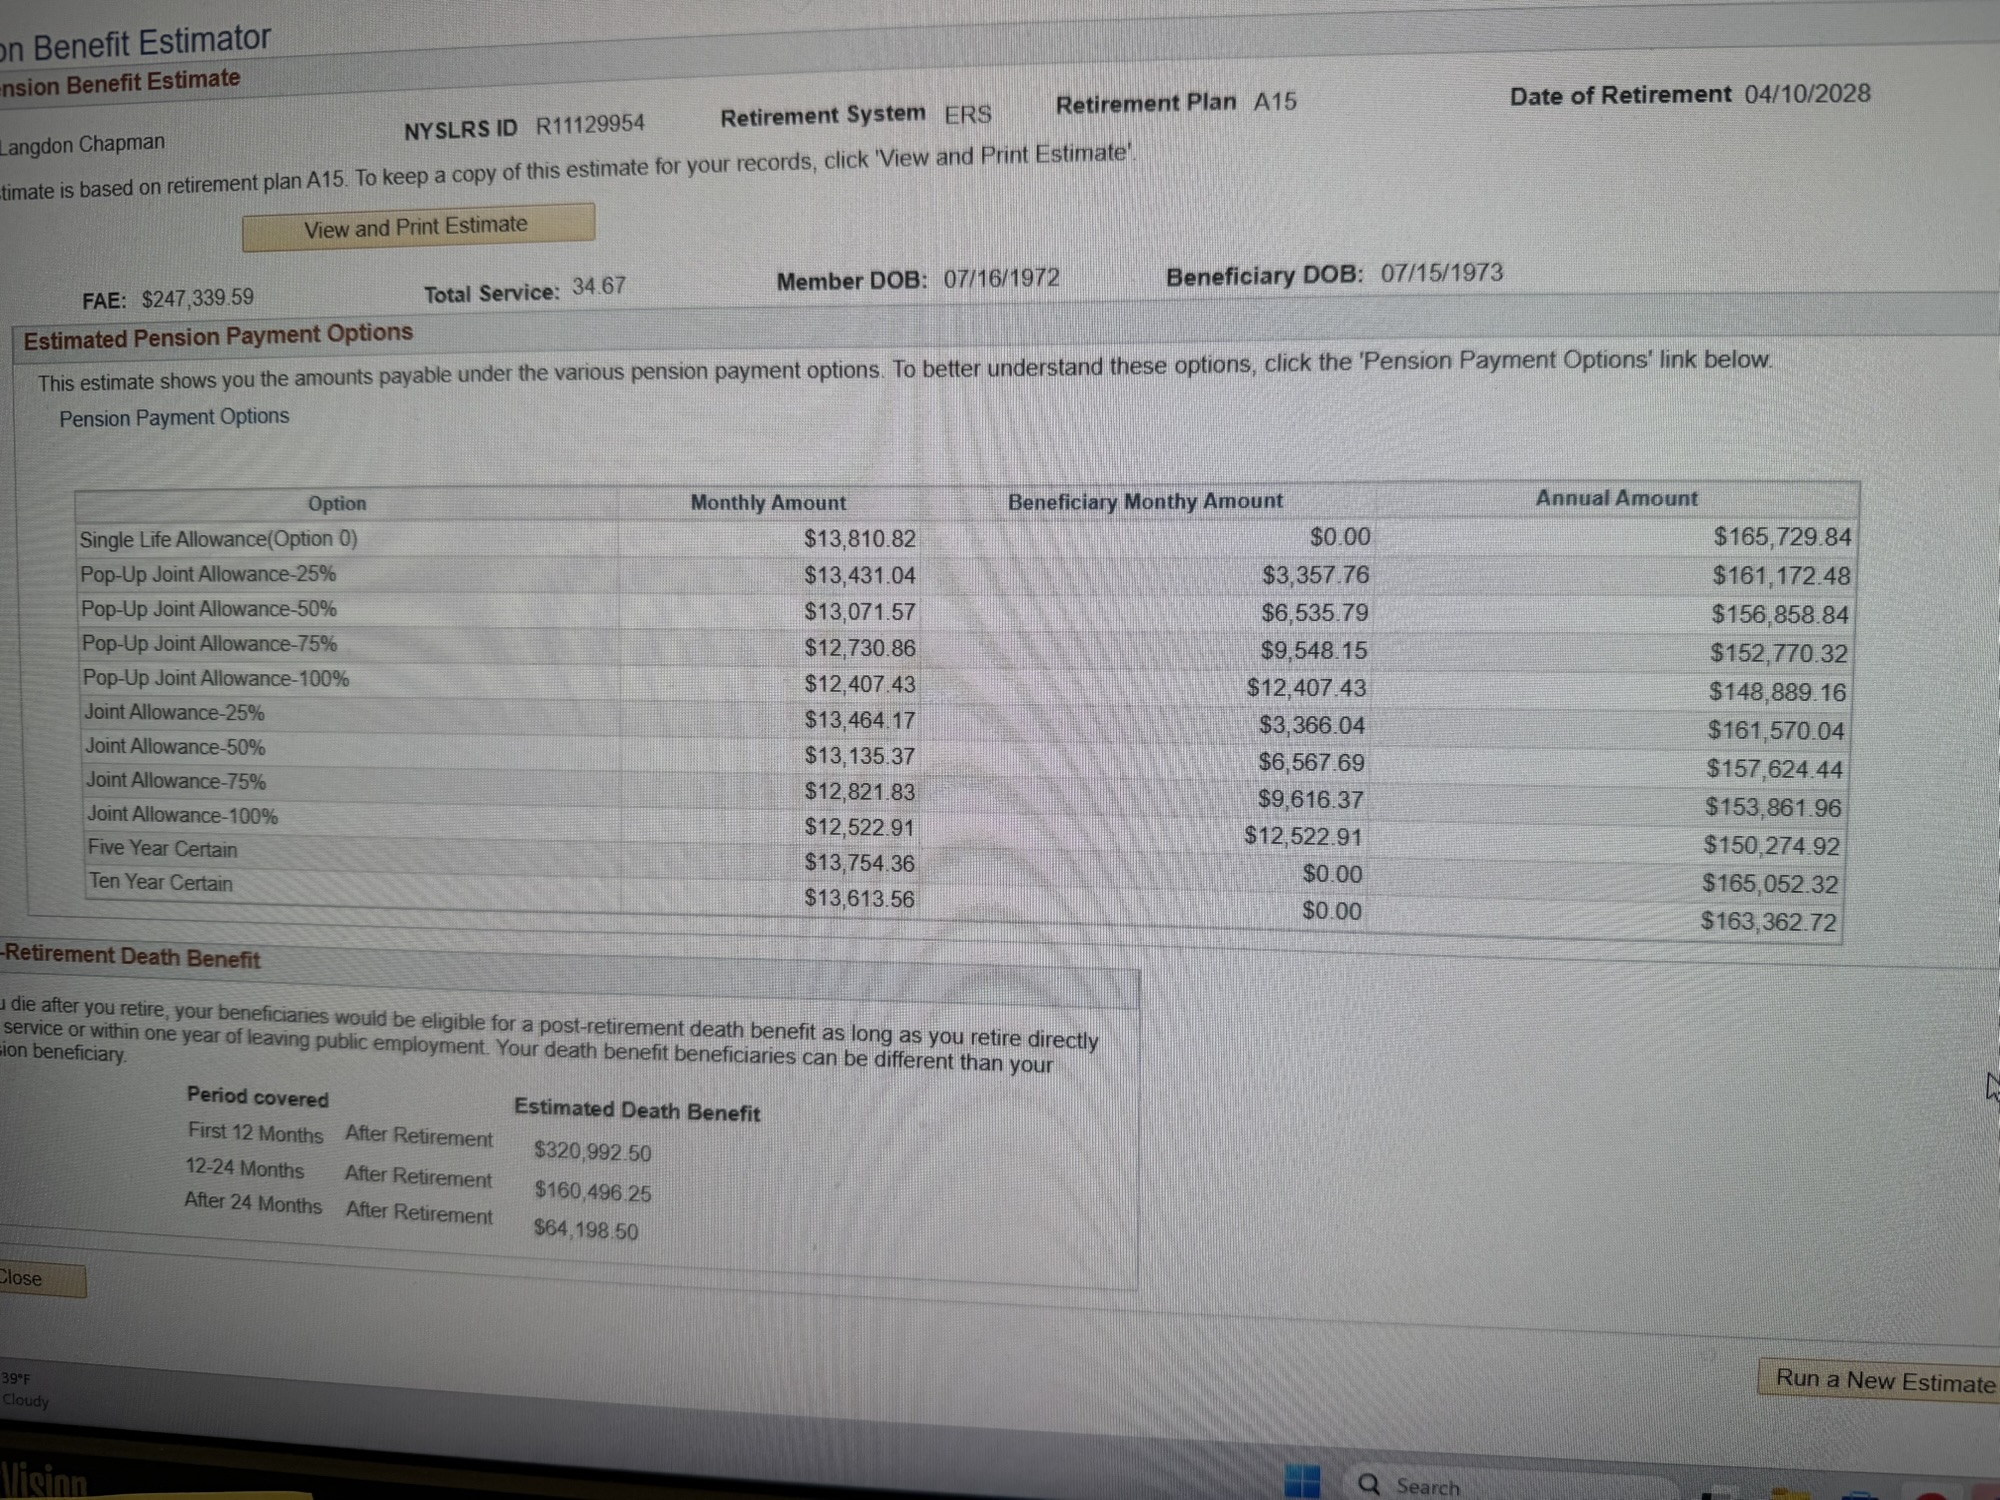Screen dimensions: 2000x1500
Task: Click the taskbar search magnifier icon
Action: click(1369, 1484)
